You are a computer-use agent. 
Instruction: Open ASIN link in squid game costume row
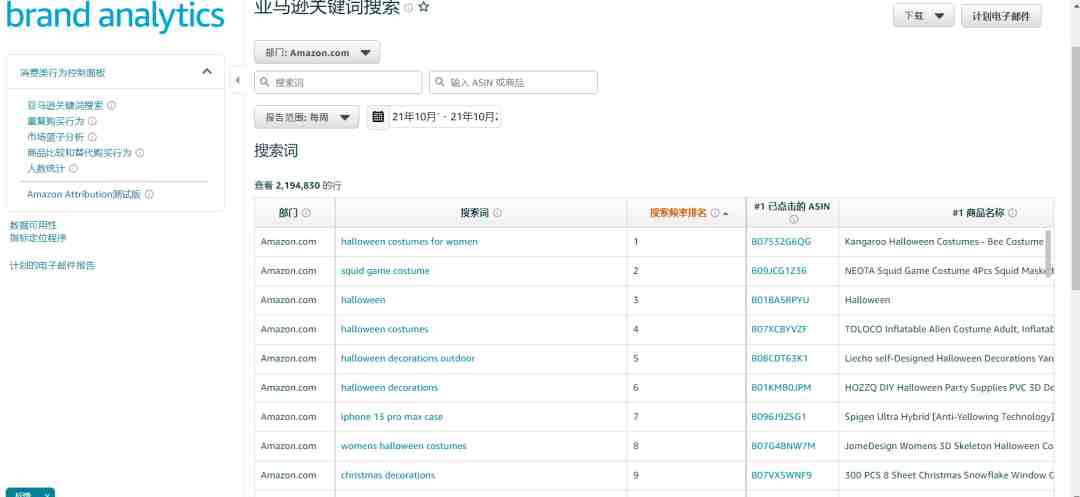(x=779, y=271)
